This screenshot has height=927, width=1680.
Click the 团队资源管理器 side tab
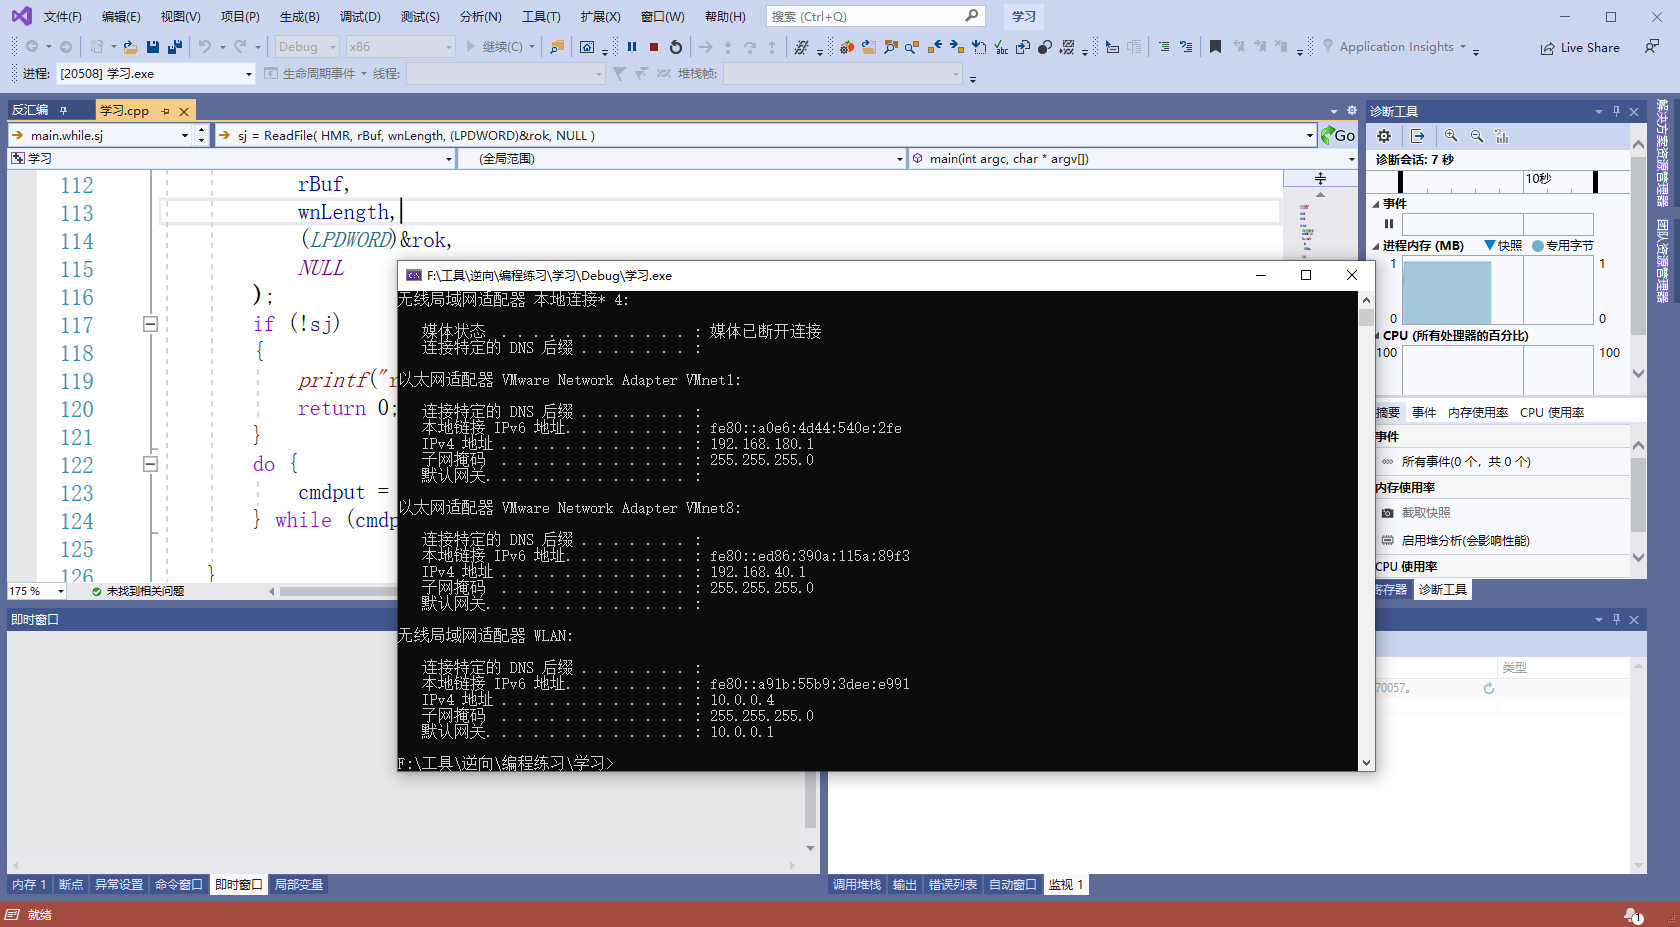click(x=1662, y=261)
